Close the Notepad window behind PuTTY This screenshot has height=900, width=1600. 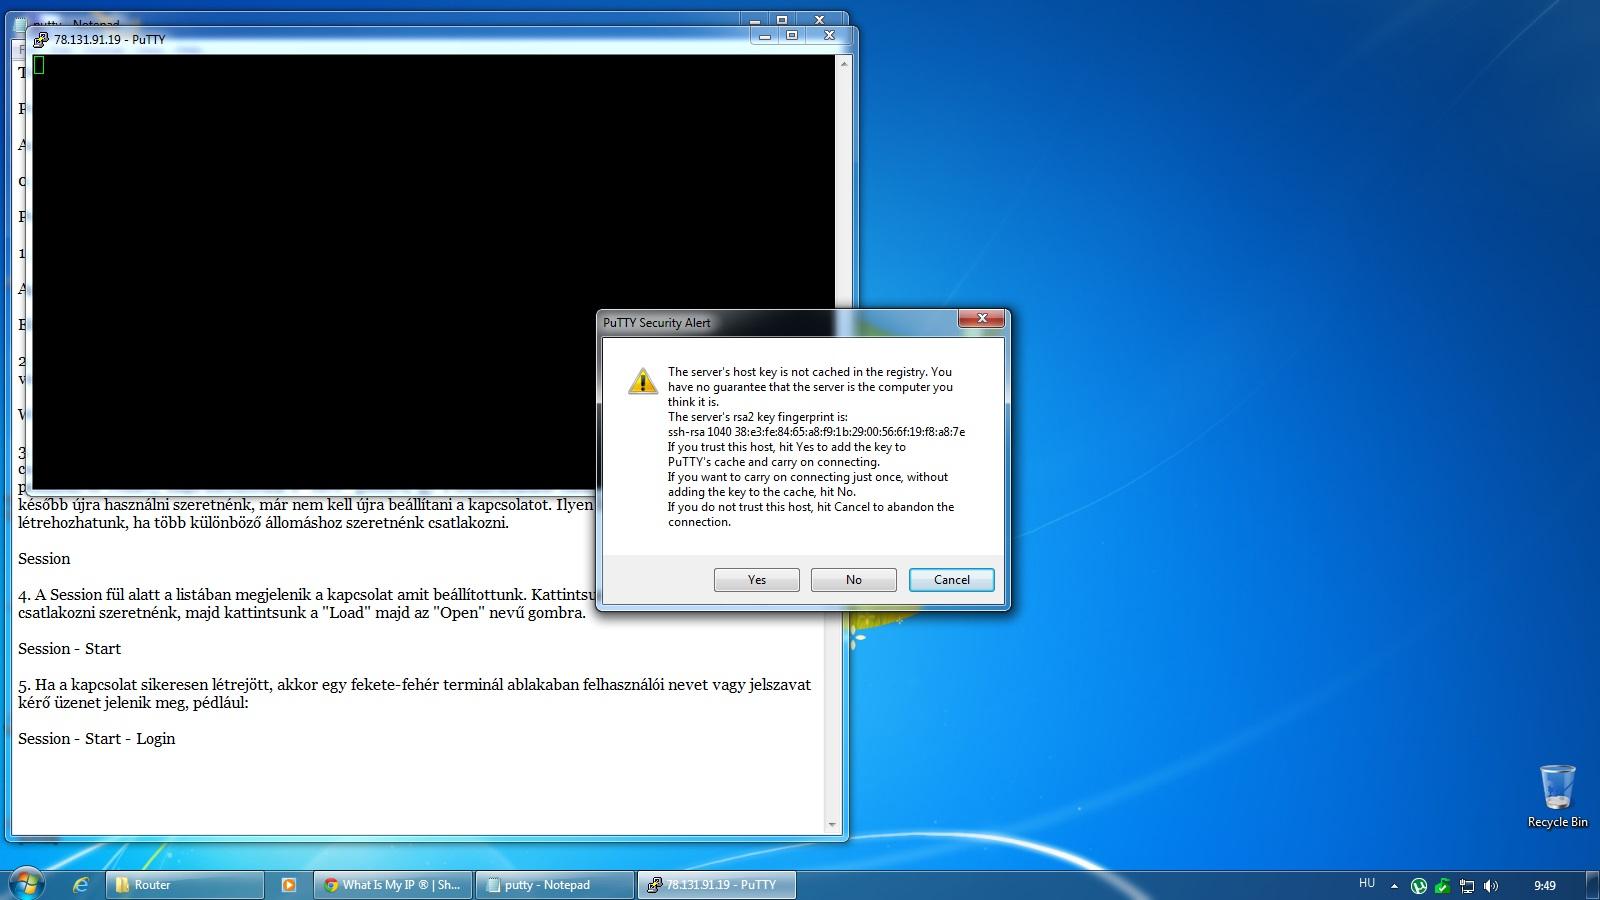(x=819, y=19)
